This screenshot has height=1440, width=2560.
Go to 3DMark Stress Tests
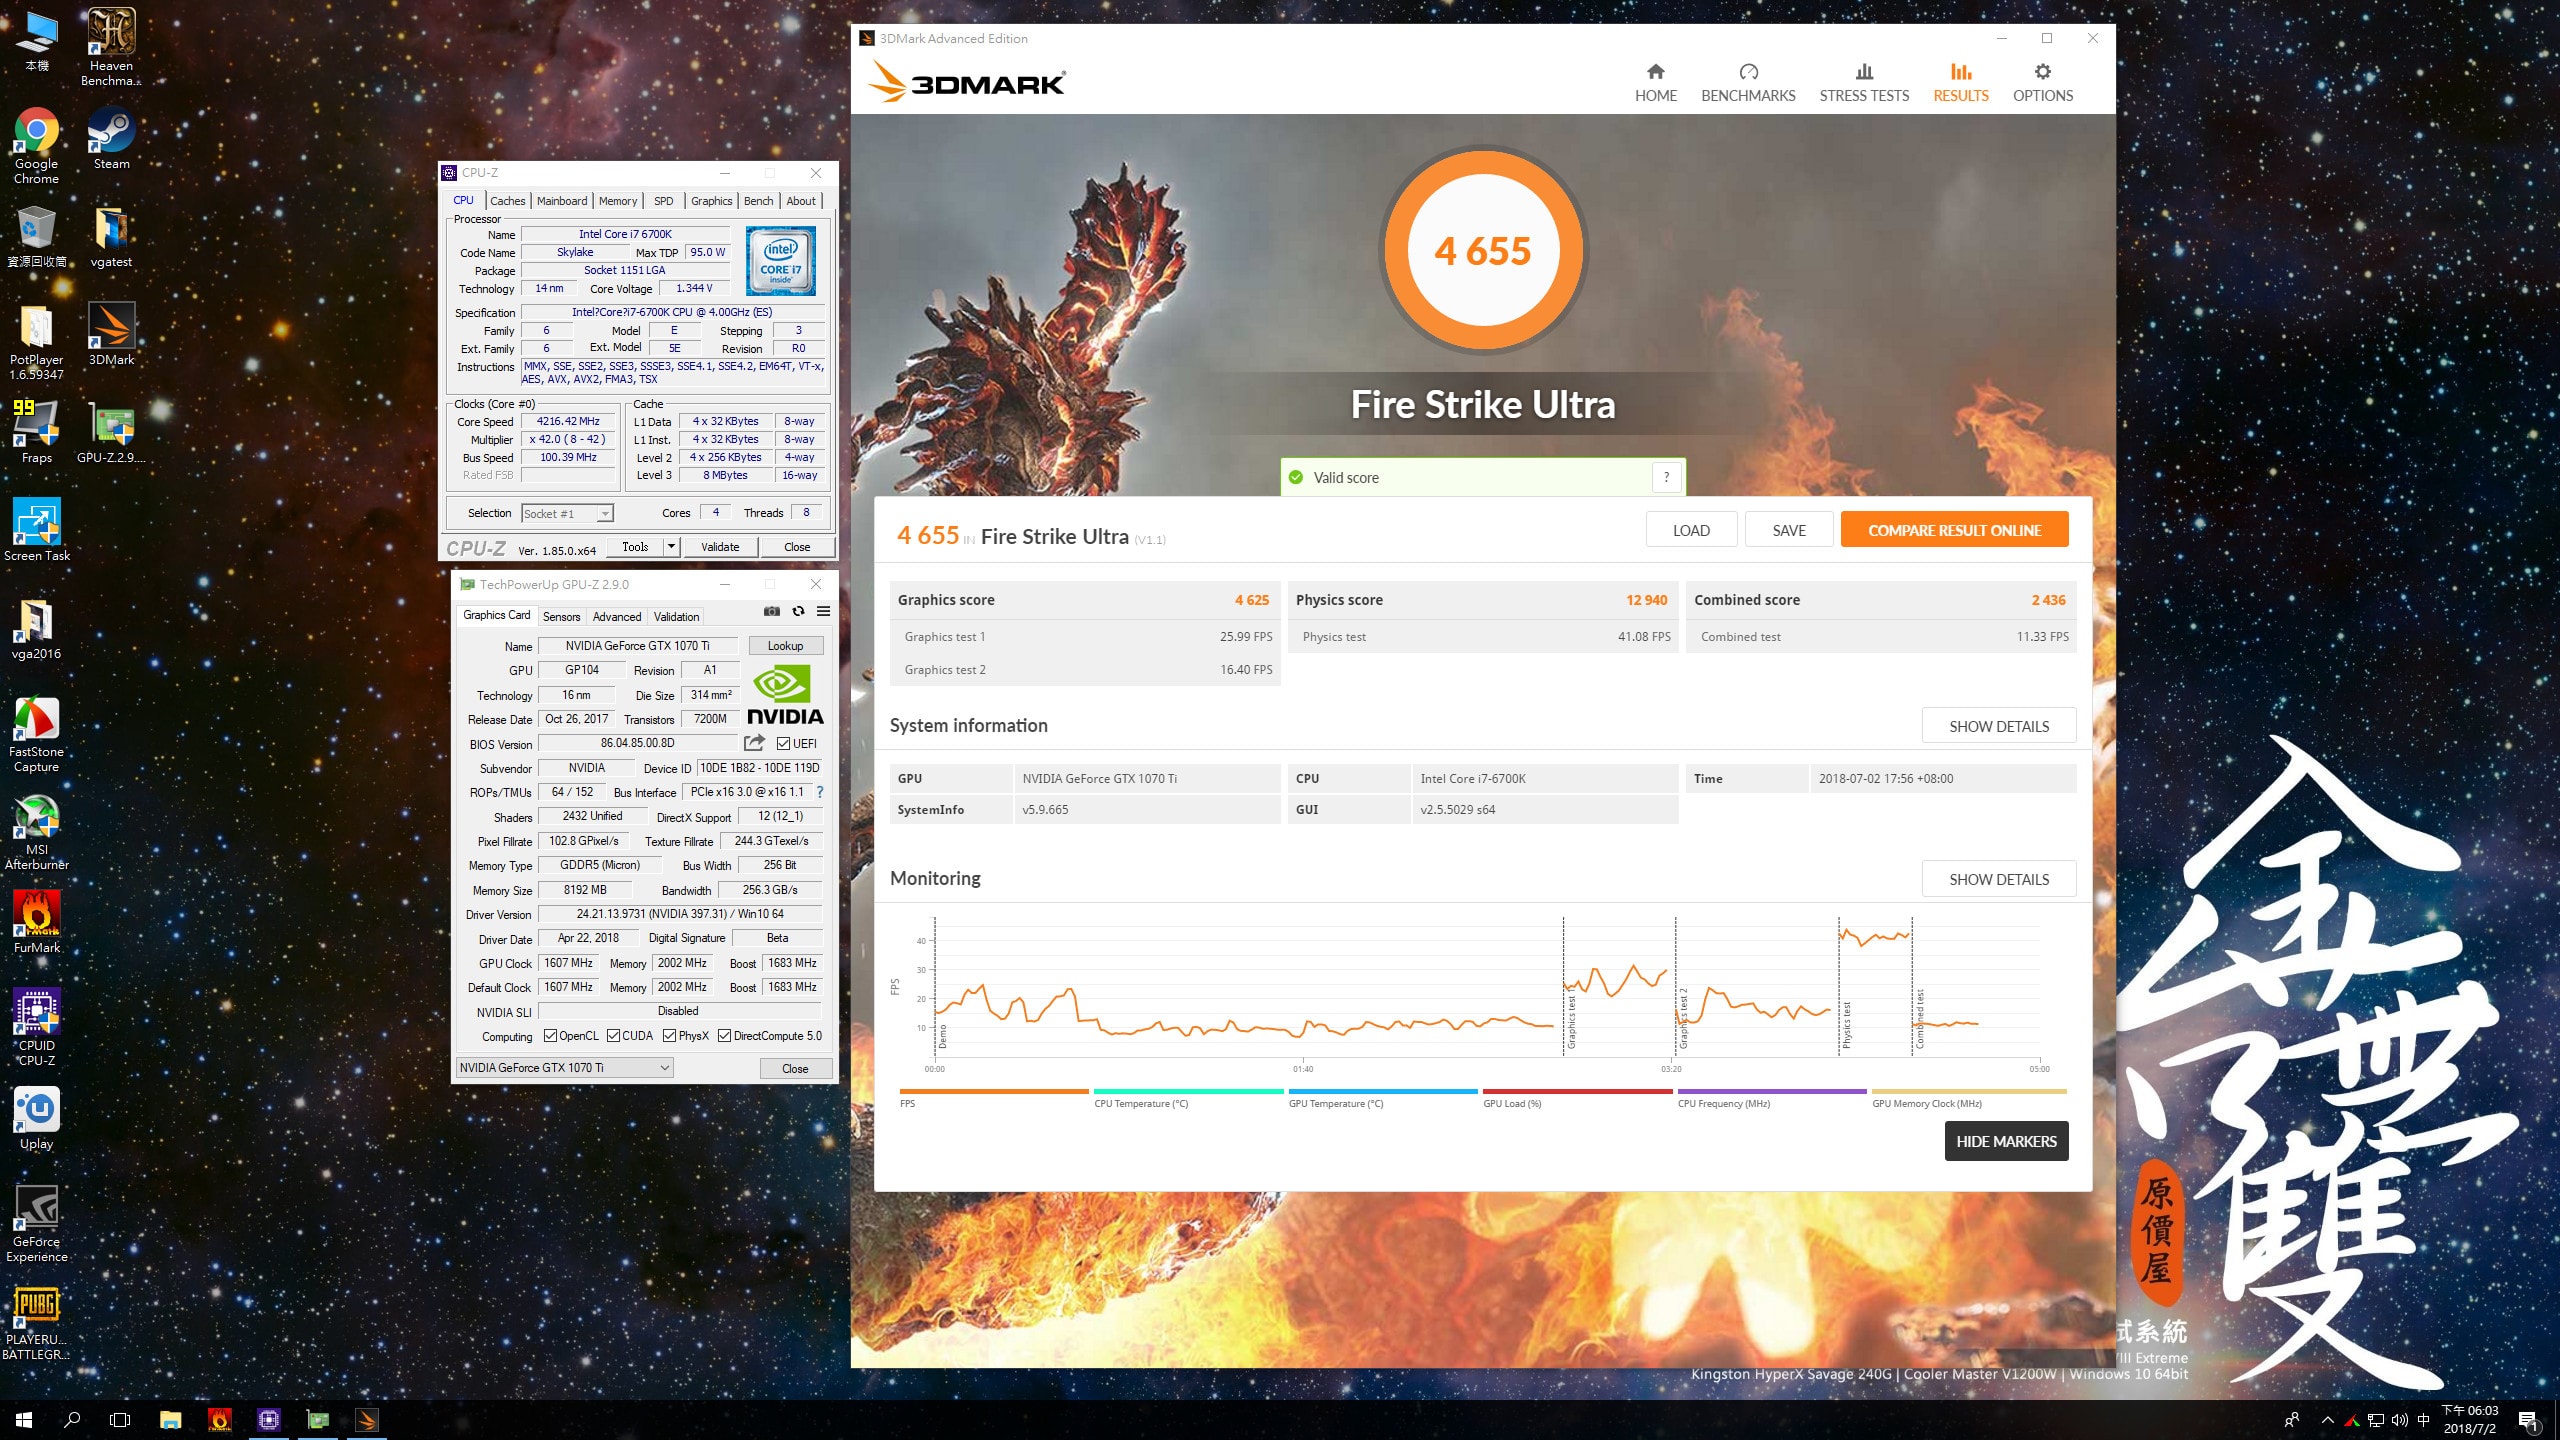[x=1864, y=83]
